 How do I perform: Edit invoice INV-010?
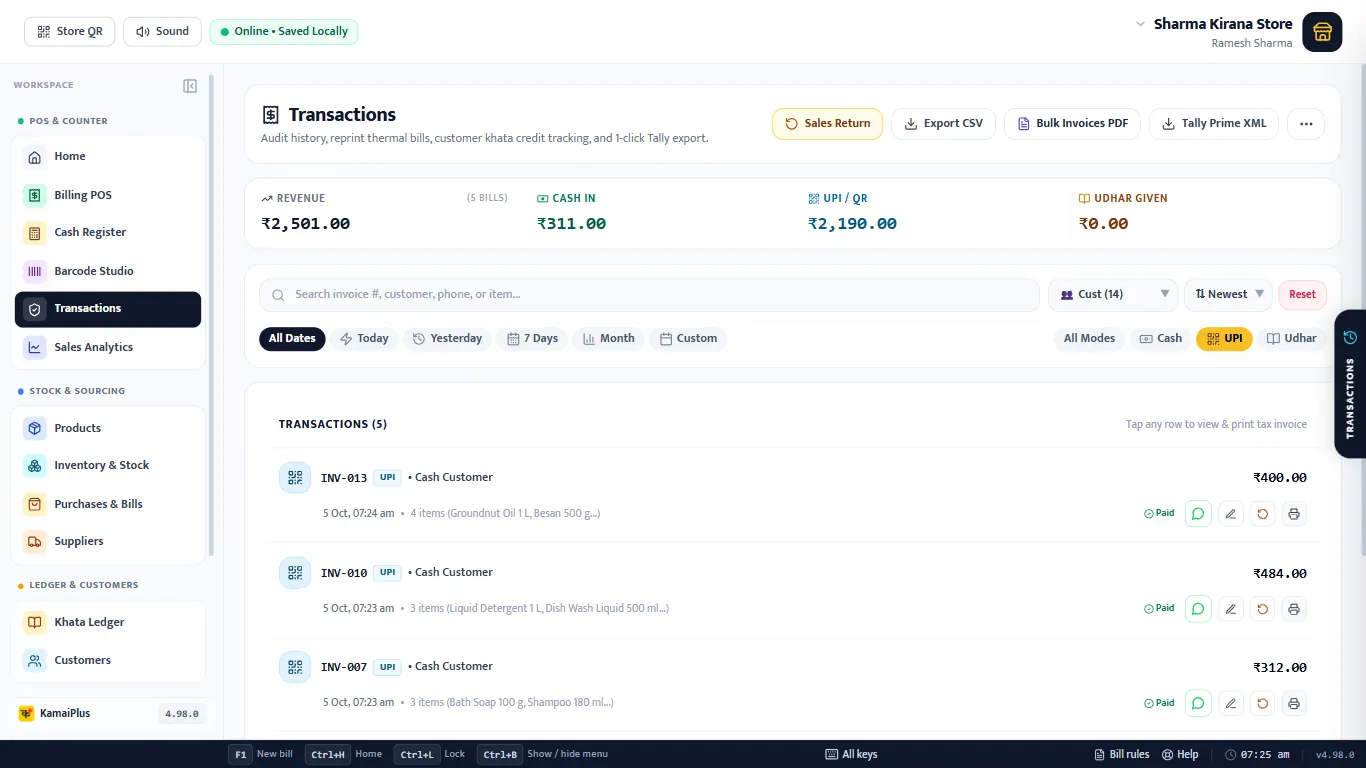click(1231, 609)
